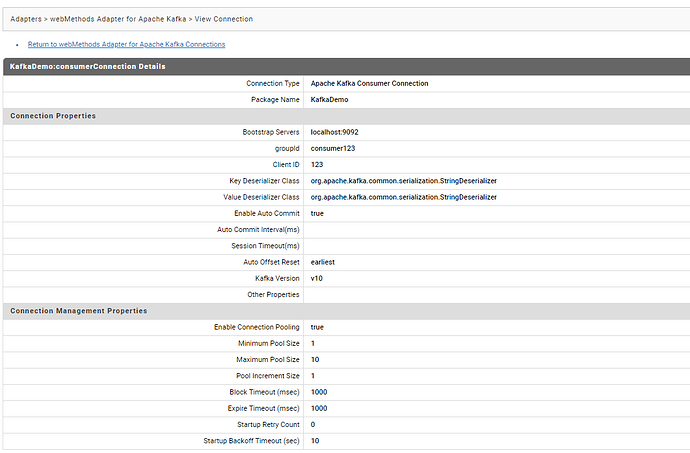Click the Value Deserializer Class label
This screenshot has width=690, height=453.
[261, 197]
